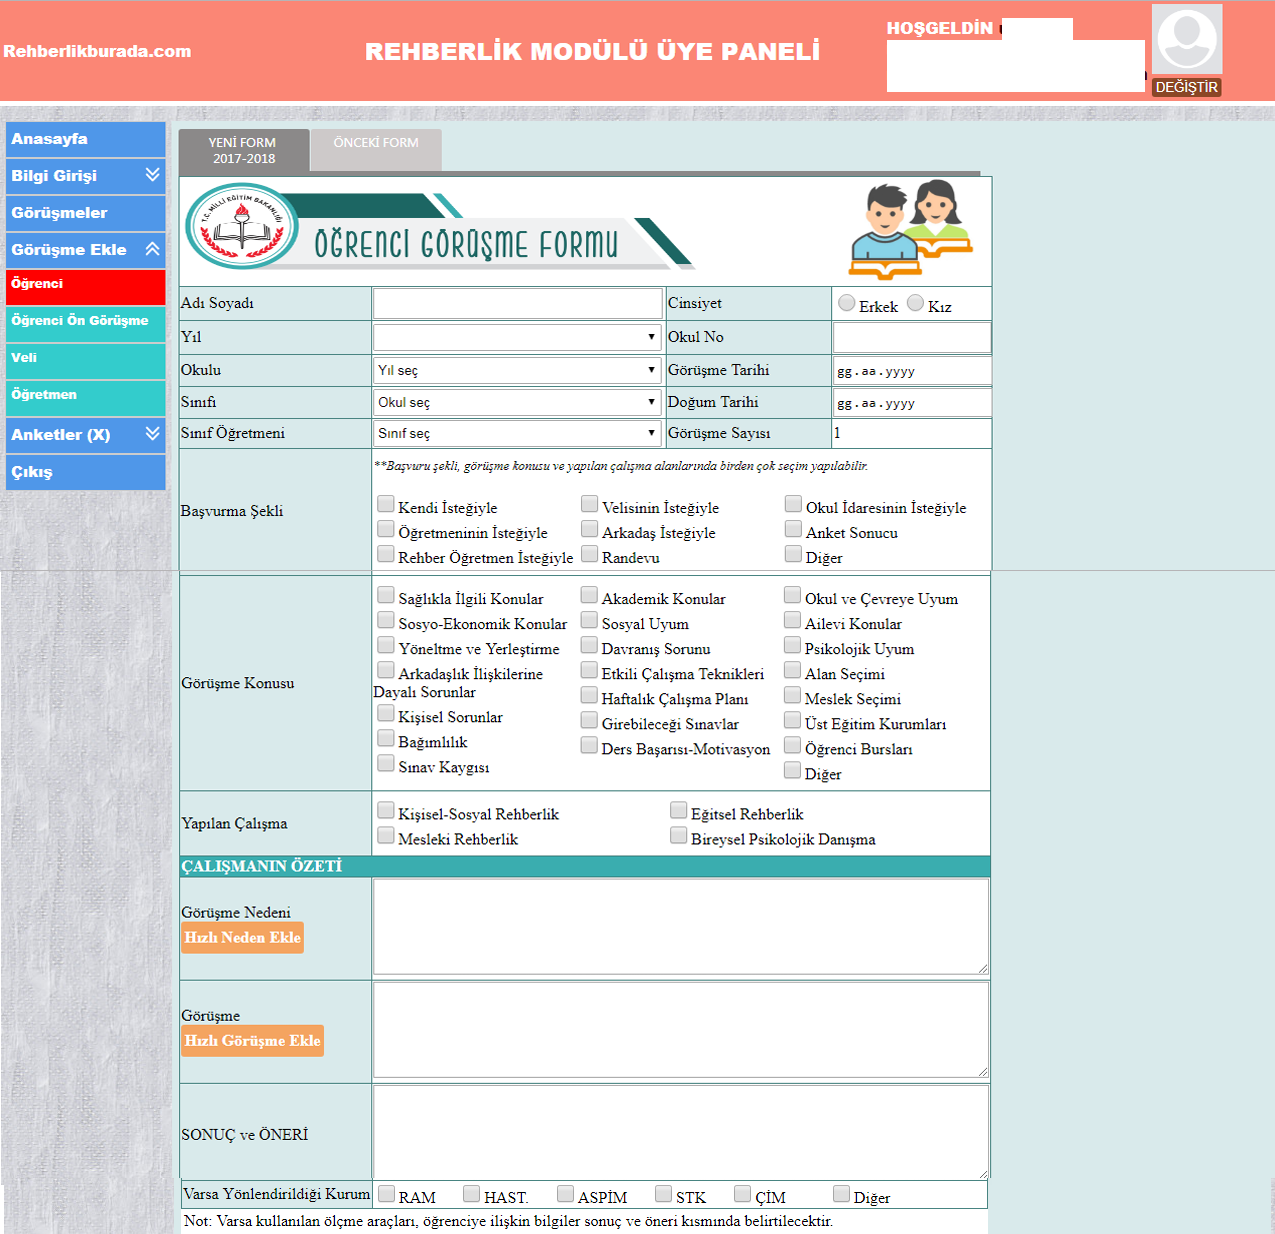The width and height of the screenshot is (1275, 1234).
Task: Open the Sınıf Öğretmeni dropdown
Action: click(517, 433)
